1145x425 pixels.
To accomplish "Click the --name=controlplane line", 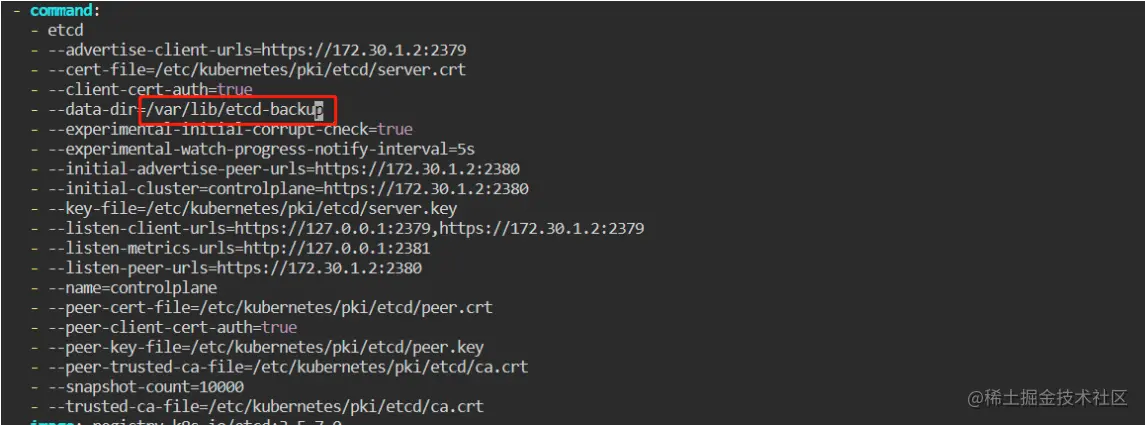I will tap(132, 288).
